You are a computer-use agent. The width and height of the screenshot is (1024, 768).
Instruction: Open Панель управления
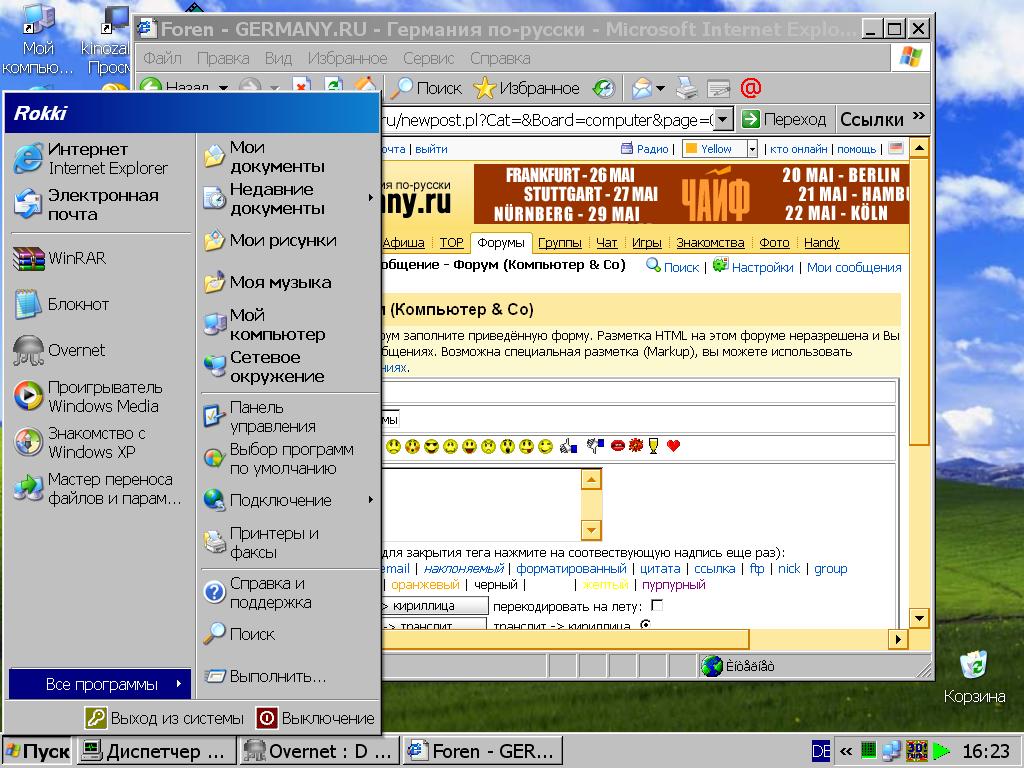289,417
